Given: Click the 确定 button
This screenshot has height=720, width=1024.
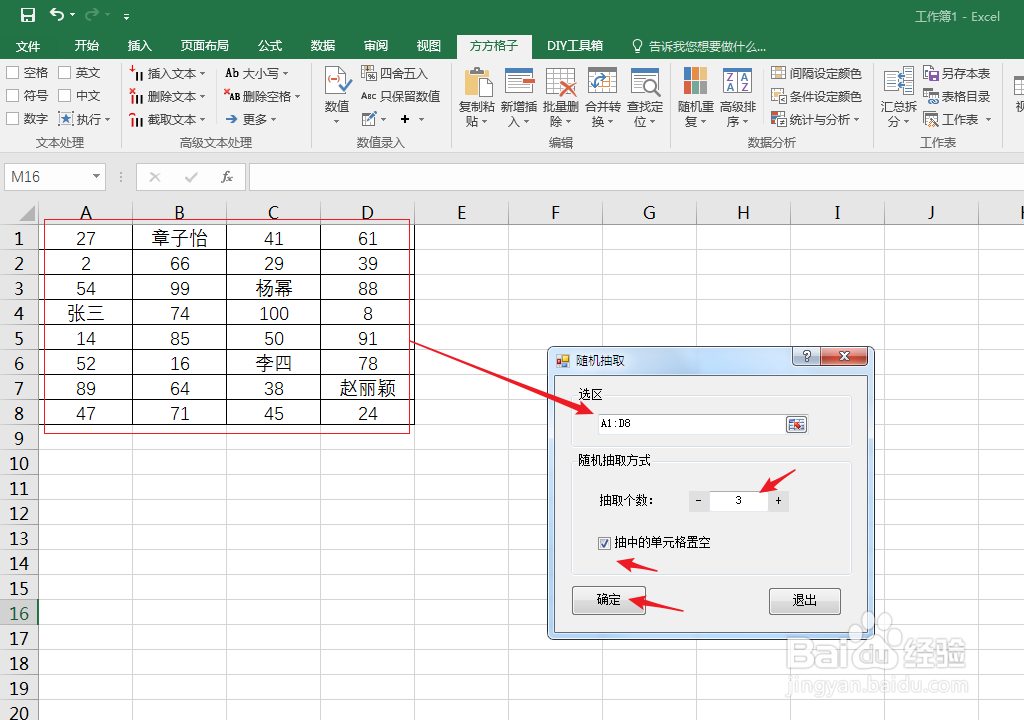Looking at the screenshot, I should click(x=609, y=600).
